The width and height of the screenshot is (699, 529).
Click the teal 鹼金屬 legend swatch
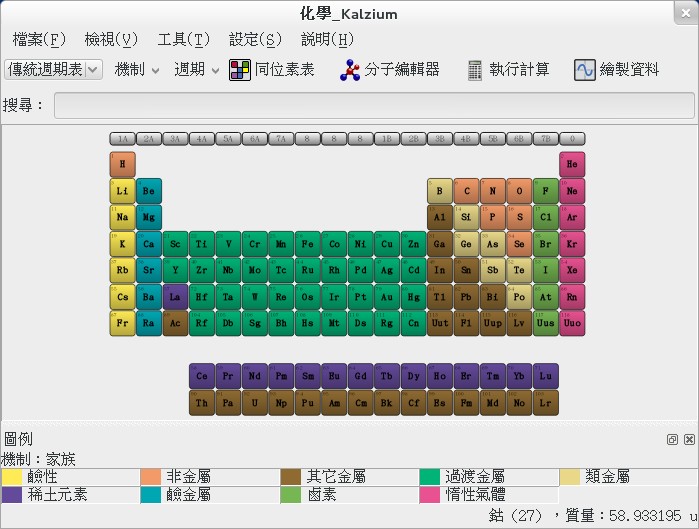(x=151, y=495)
